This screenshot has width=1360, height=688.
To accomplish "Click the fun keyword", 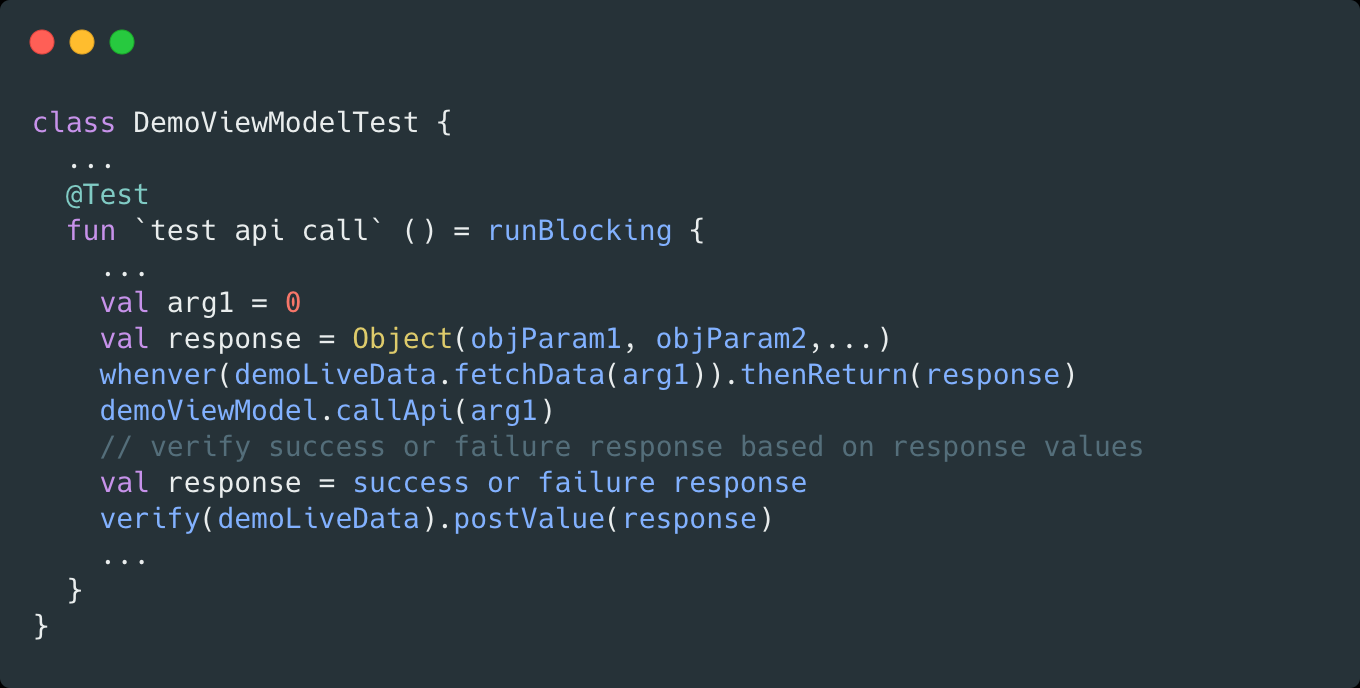I will [x=91, y=231].
